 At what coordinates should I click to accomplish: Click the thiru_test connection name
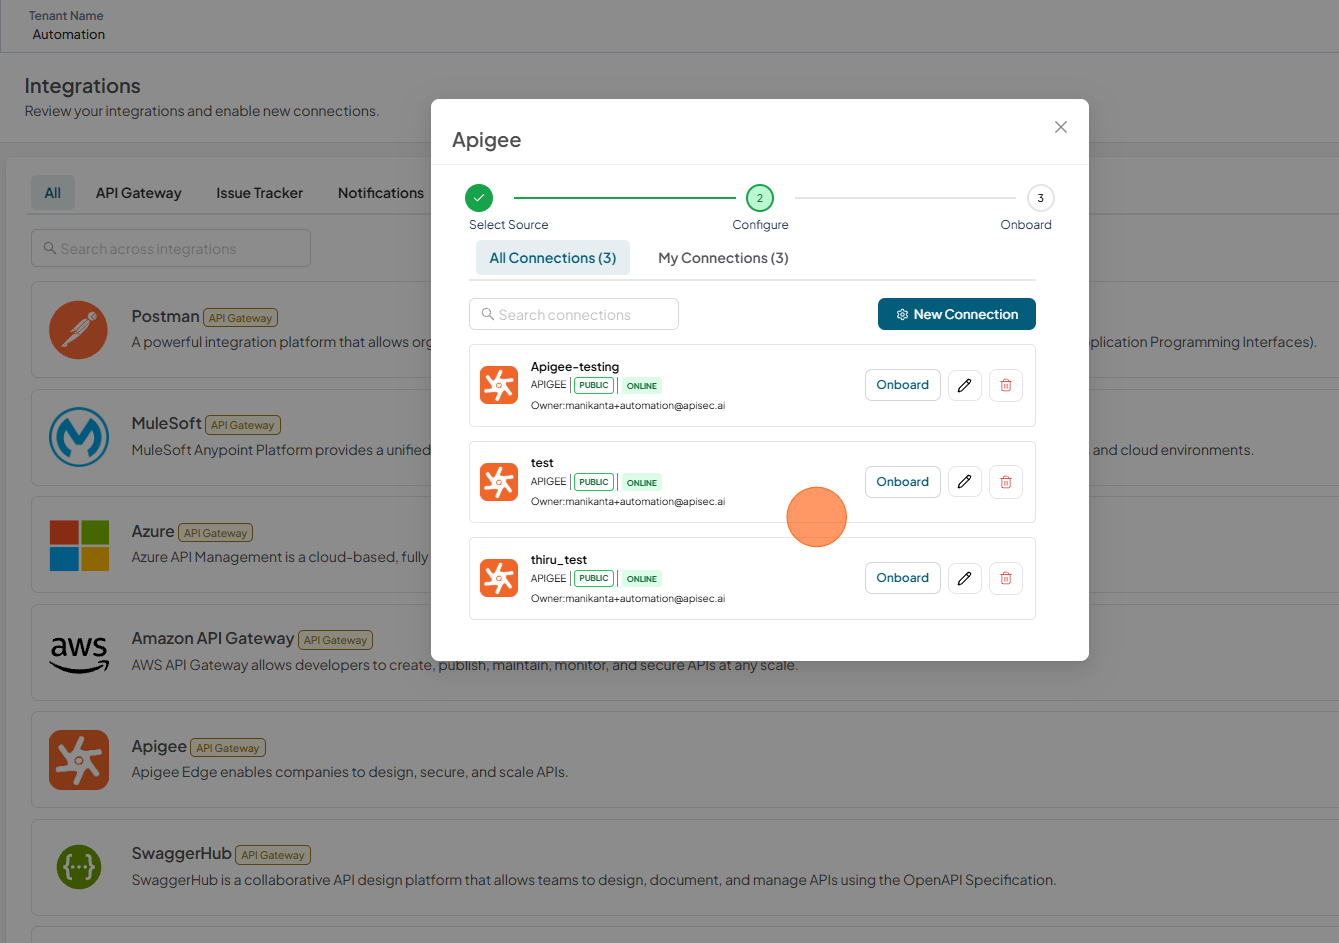pos(559,560)
